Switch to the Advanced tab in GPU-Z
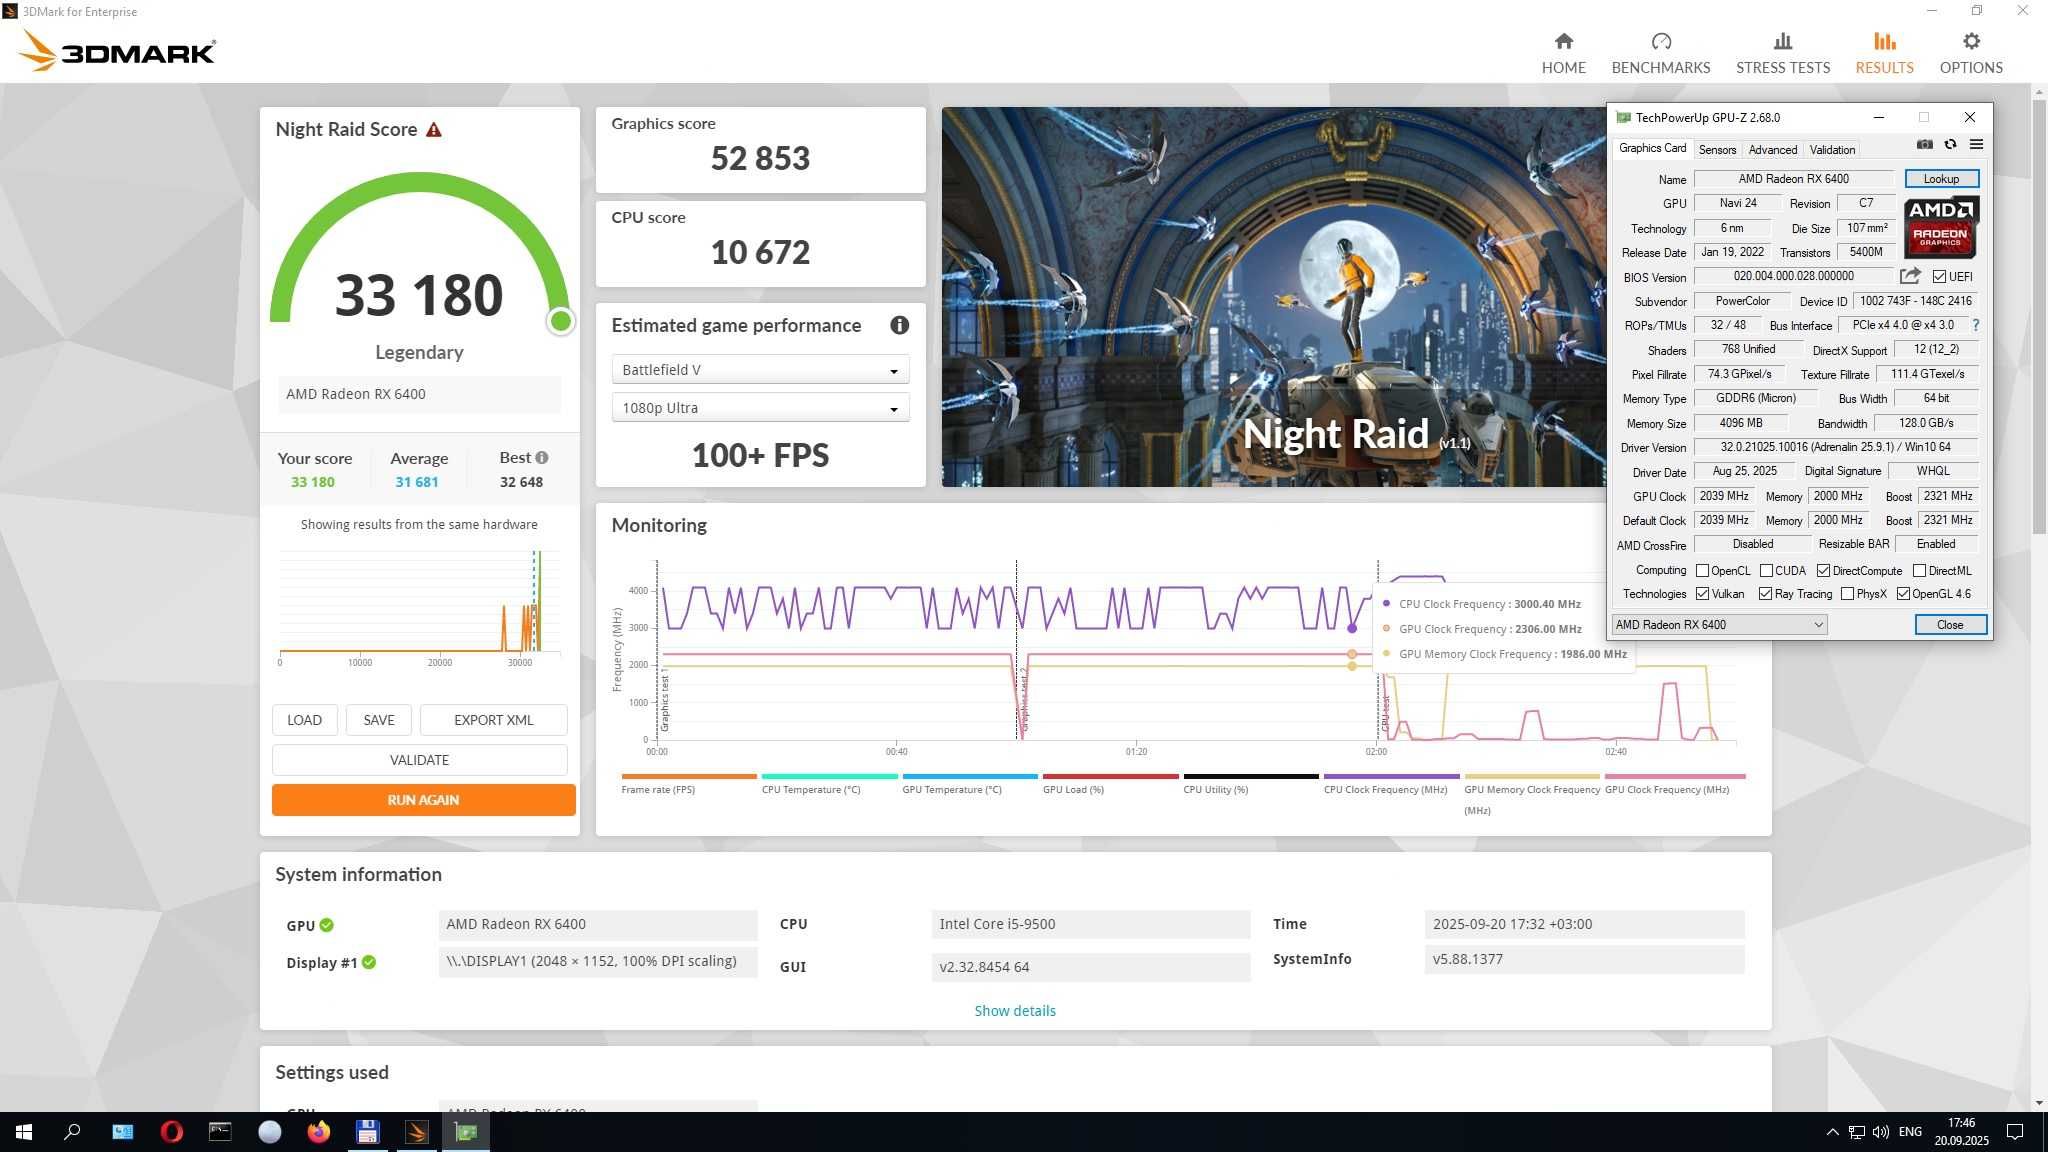The image size is (2048, 1152). pos(1772,150)
